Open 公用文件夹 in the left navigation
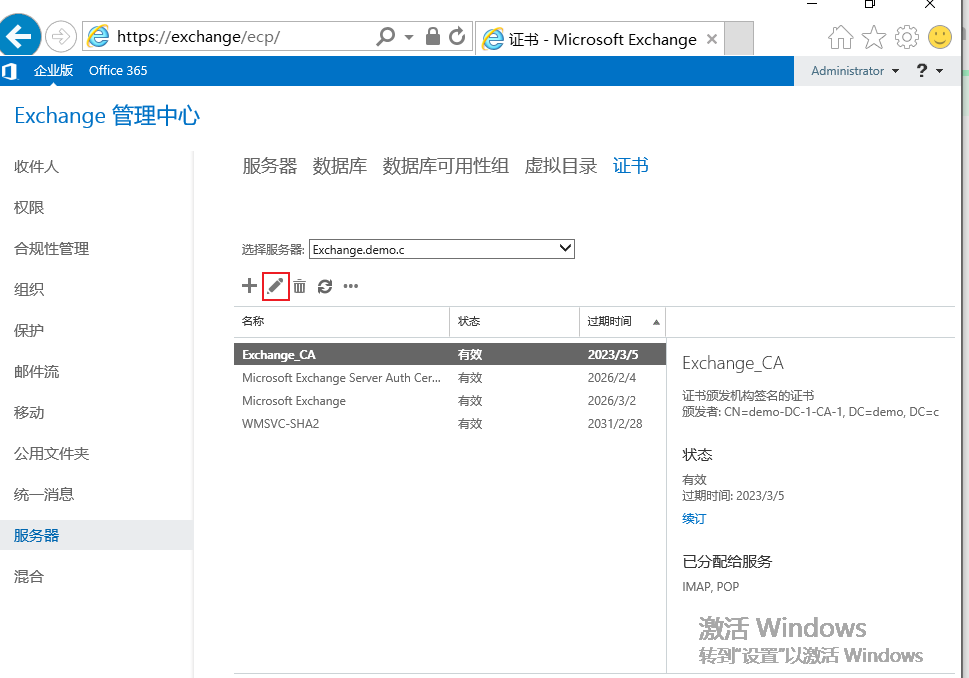Image resolution: width=969 pixels, height=678 pixels. pyautogui.click(x=51, y=454)
